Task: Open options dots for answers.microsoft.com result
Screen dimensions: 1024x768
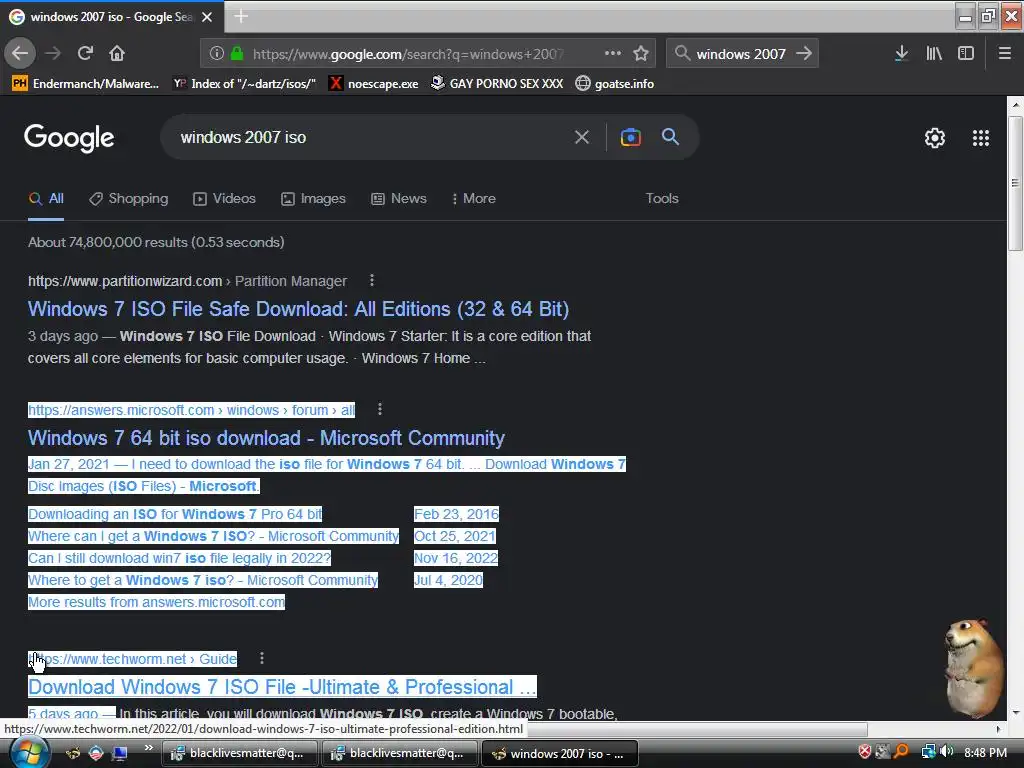Action: [380, 409]
